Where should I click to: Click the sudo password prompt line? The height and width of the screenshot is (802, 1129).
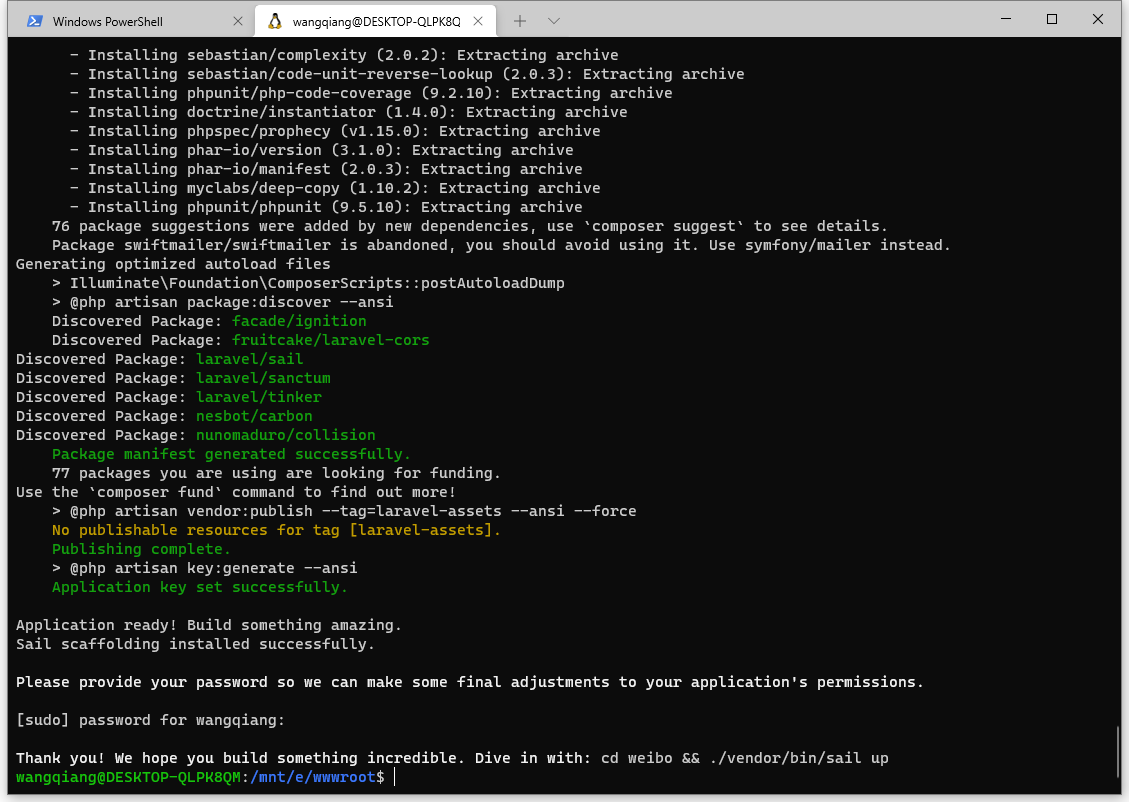click(150, 720)
